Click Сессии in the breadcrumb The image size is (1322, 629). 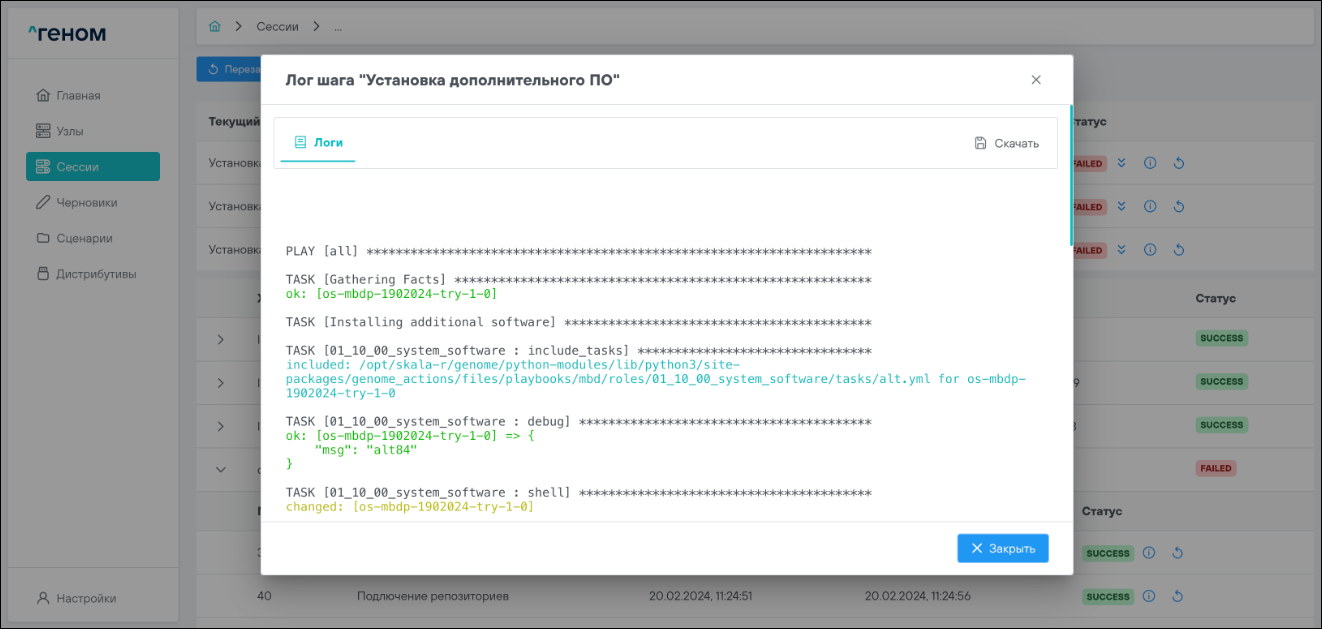click(x=277, y=27)
